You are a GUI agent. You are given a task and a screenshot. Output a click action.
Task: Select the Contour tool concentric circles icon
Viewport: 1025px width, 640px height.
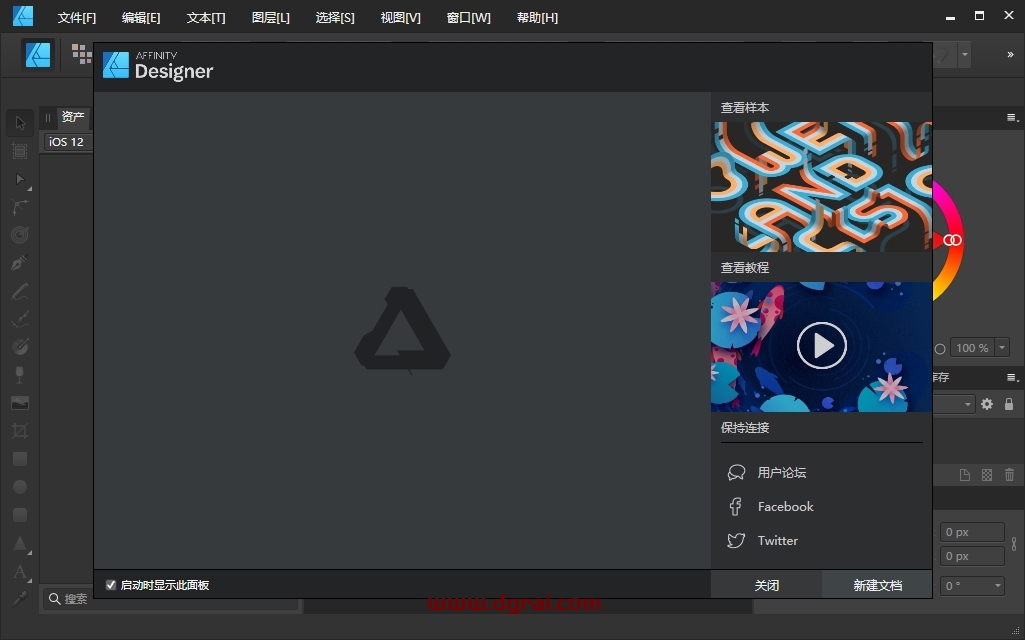click(20, 235)
